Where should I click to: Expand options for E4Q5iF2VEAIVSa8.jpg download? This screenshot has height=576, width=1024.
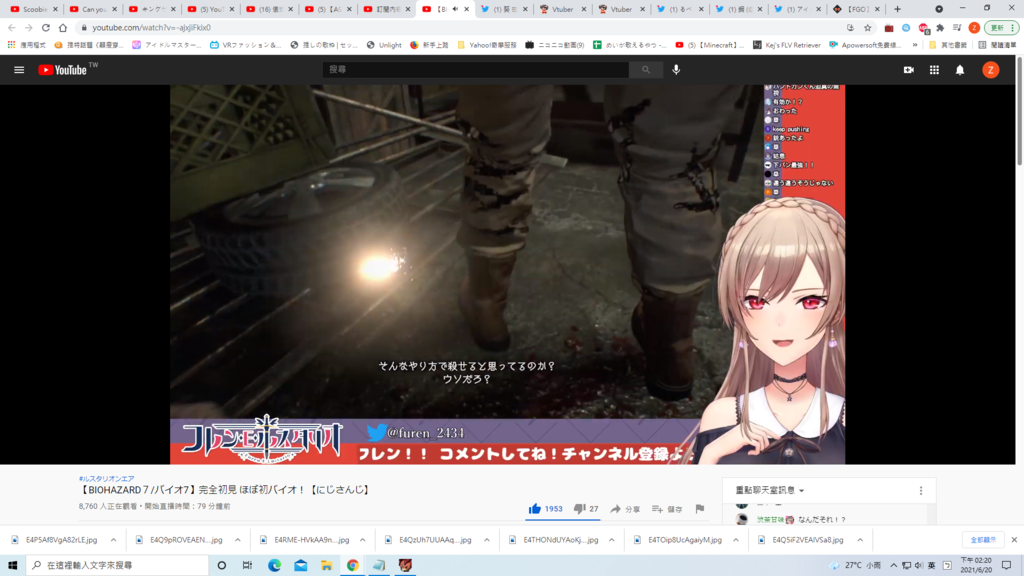point(860,540)
